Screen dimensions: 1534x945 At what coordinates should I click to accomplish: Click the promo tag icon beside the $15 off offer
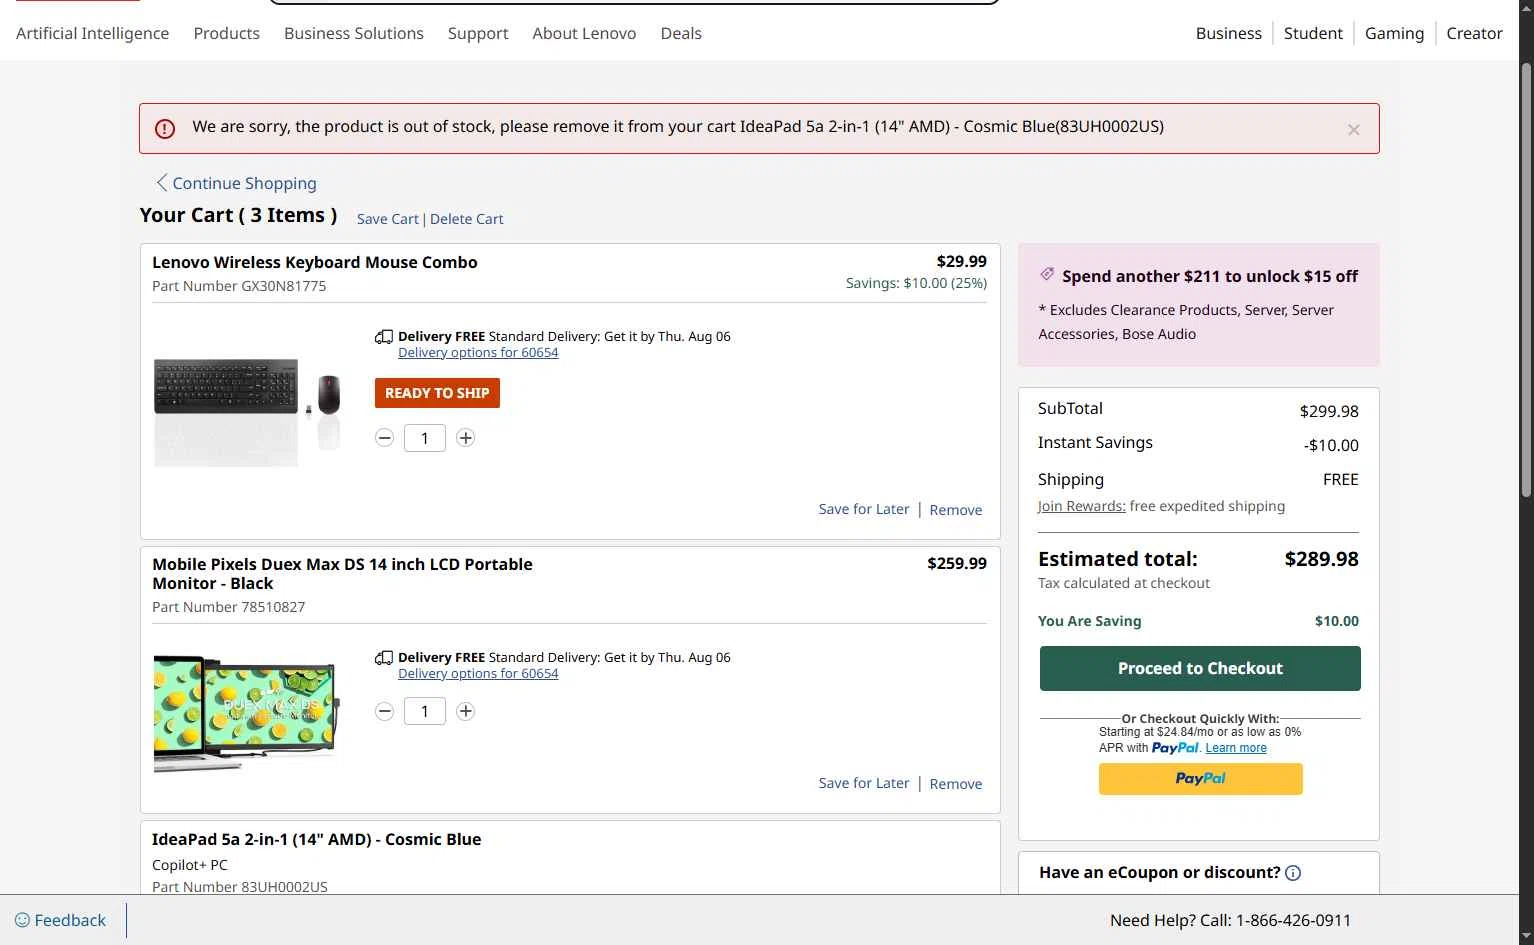click(1047, 274)
